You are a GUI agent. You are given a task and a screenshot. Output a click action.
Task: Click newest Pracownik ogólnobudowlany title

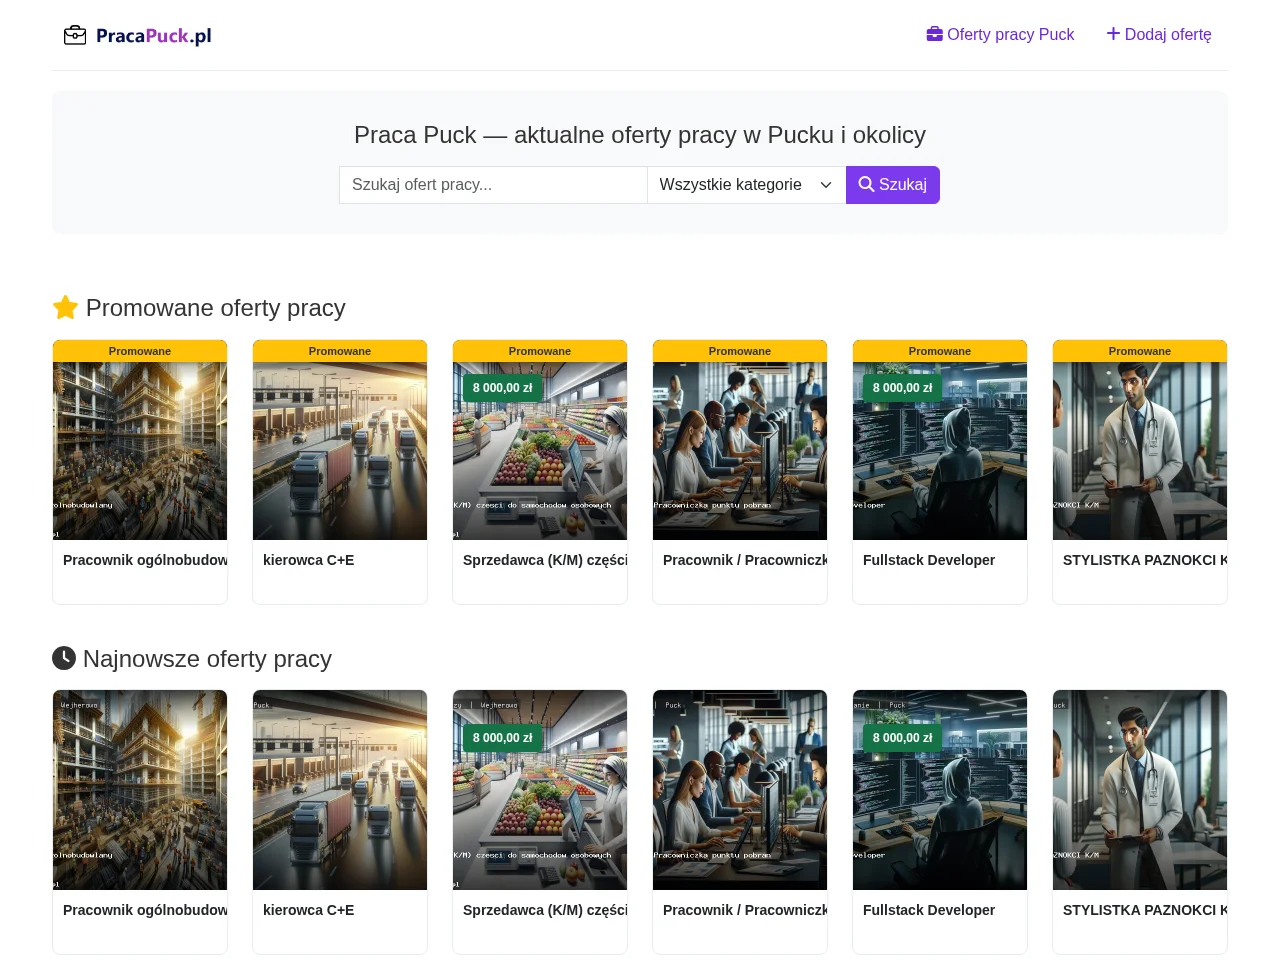(145, 910)
